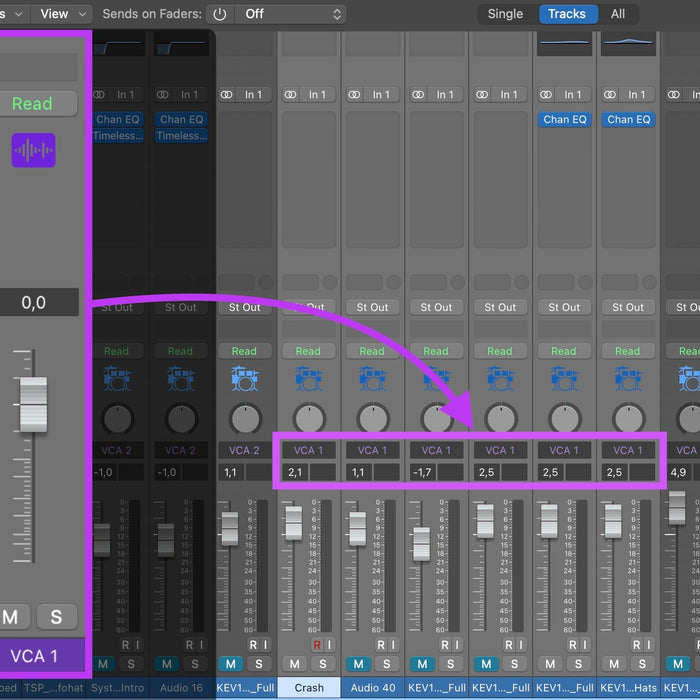This screenshot has height=700, width=700.
Task: Open the VCA 1 slot on Crash strip
Action: pos(308,450)
